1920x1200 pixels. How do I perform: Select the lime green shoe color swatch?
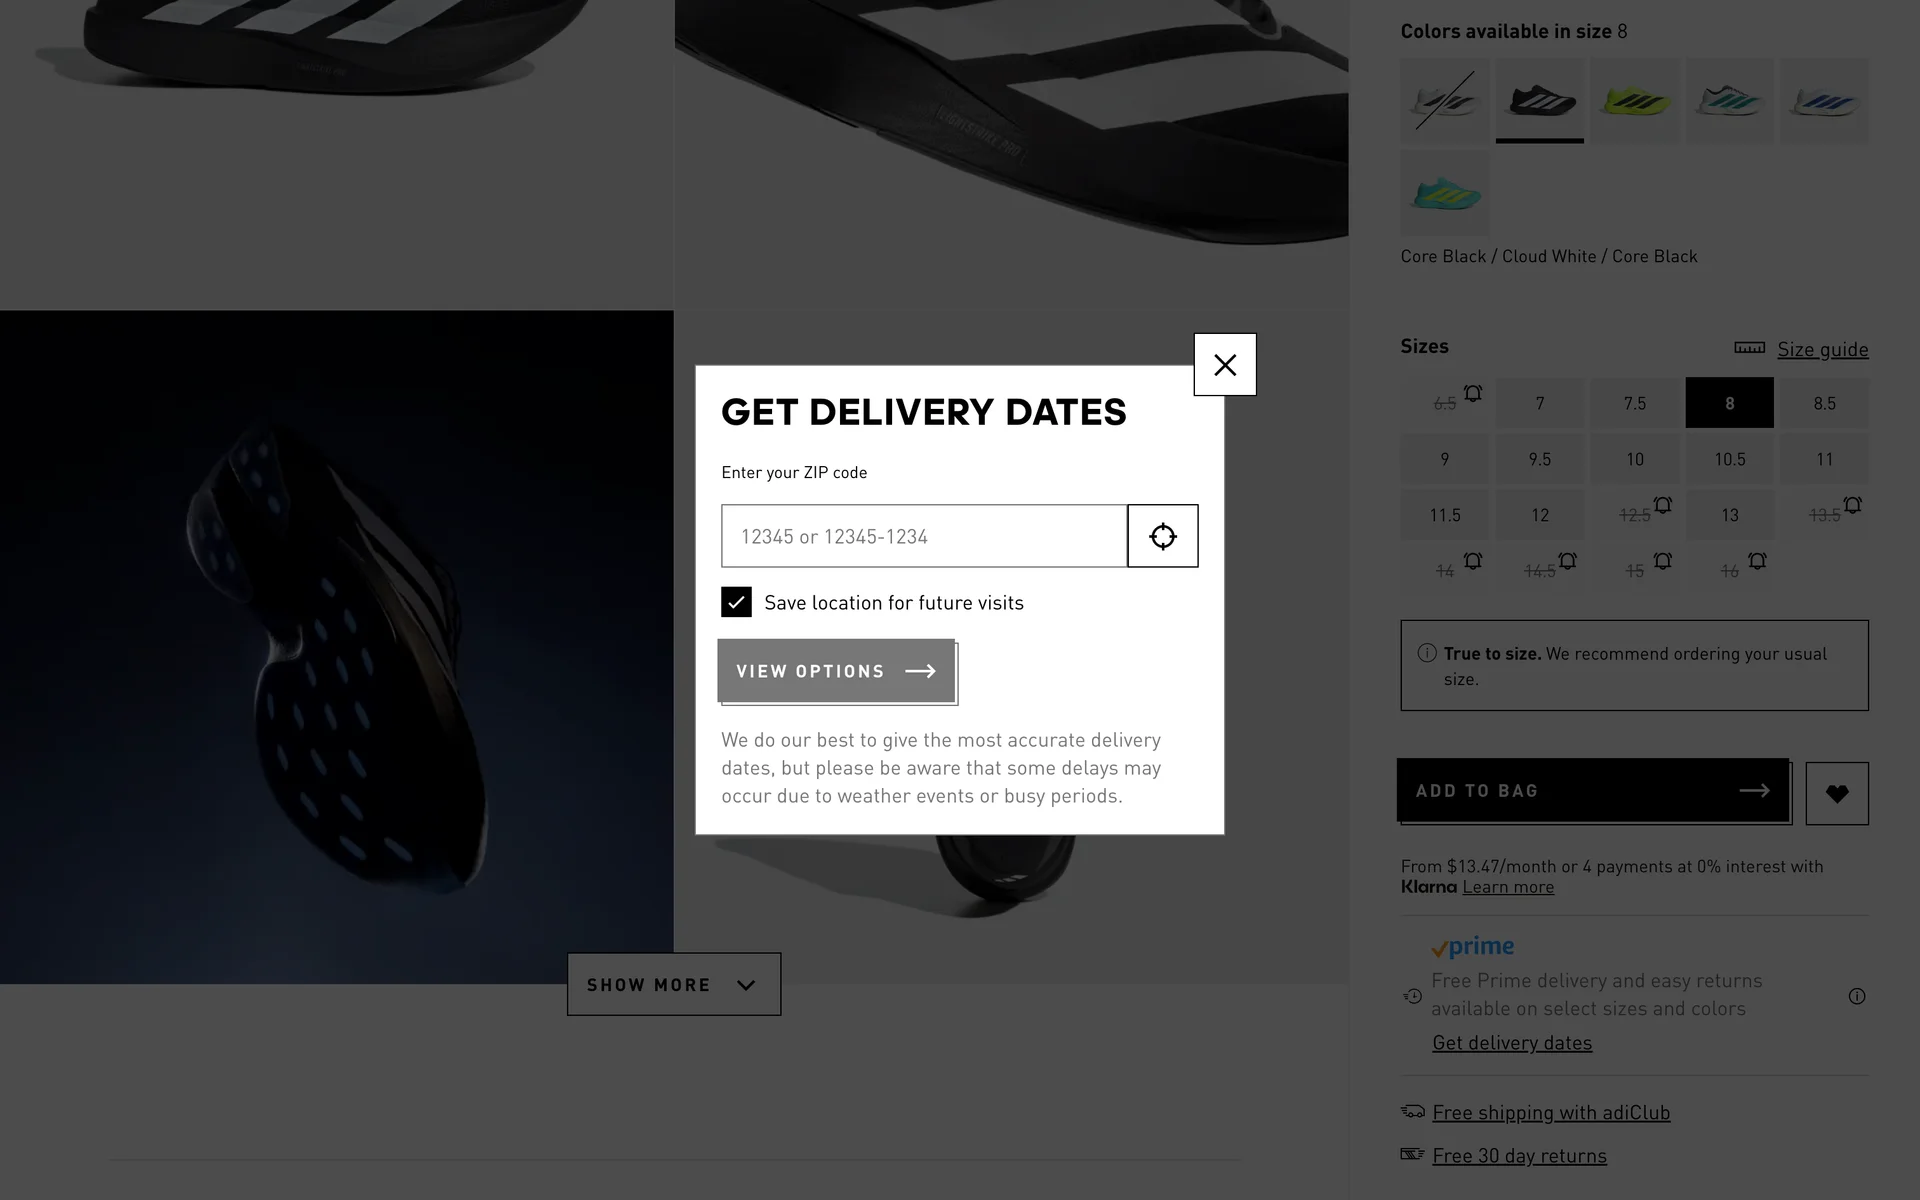coord(1635,100)
